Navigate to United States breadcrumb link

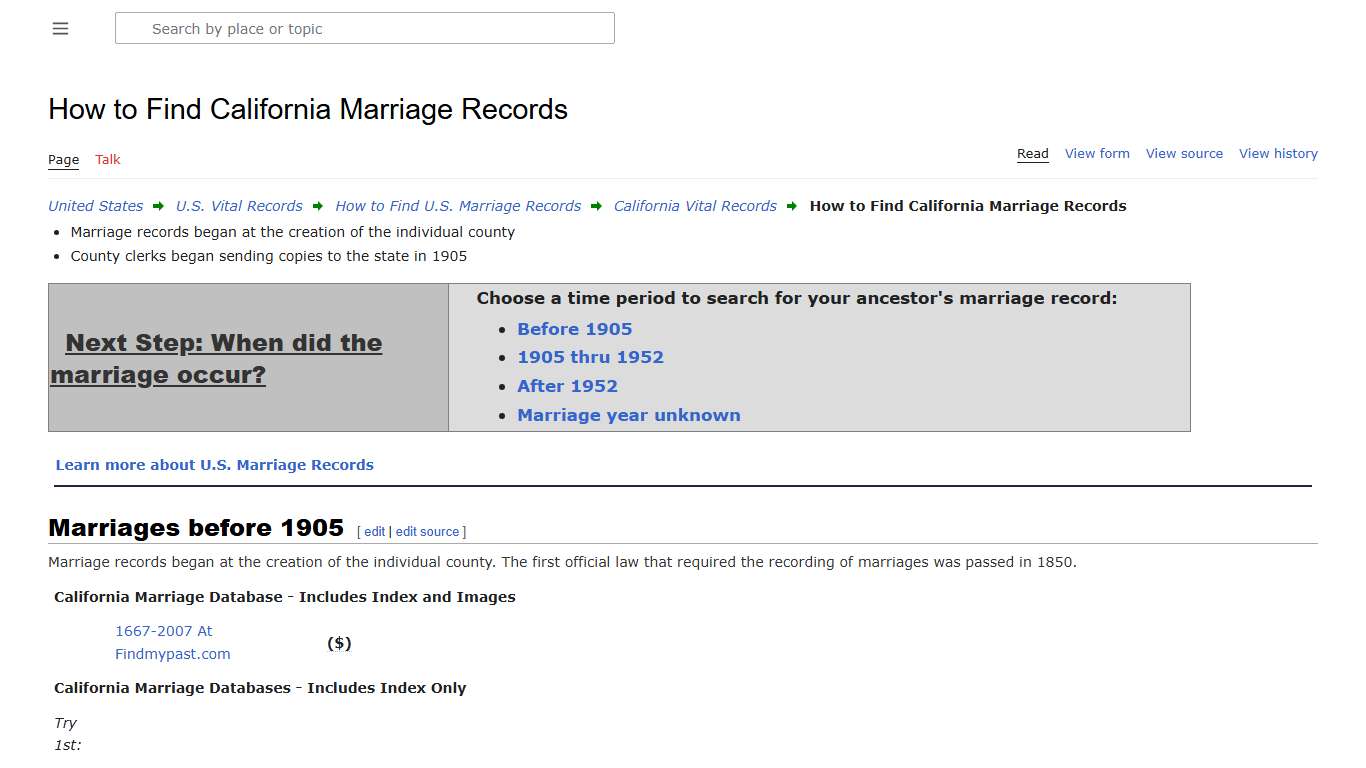pos(95,205)
